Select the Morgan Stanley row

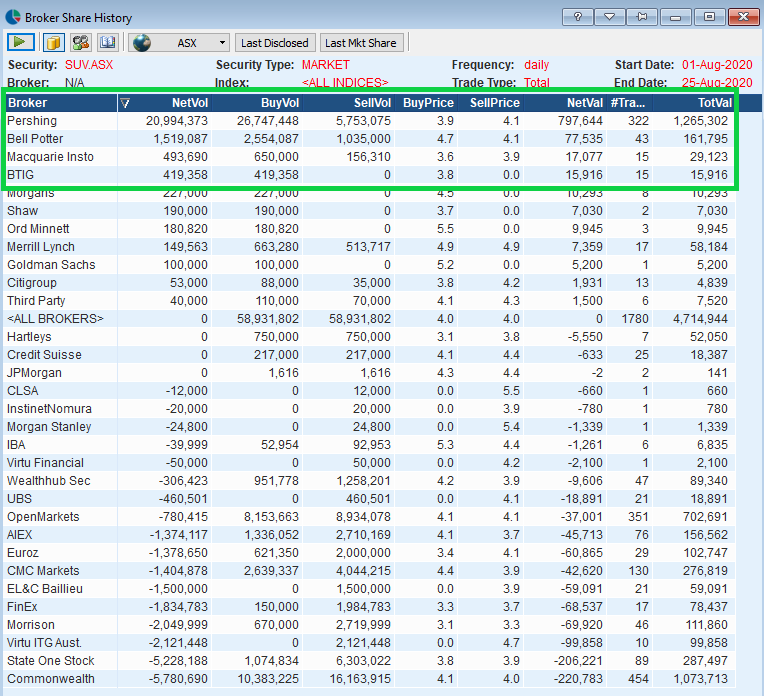pyautogui.click(x=369, y=427)
